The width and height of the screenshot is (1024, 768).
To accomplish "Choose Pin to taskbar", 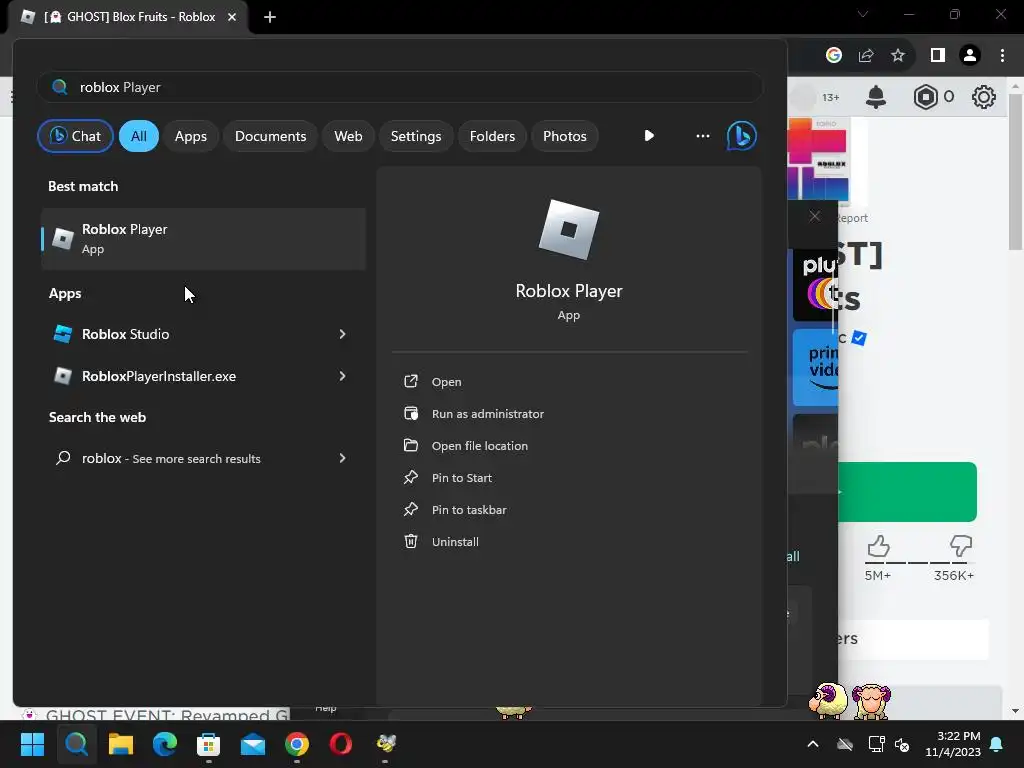I will (469, 510).
